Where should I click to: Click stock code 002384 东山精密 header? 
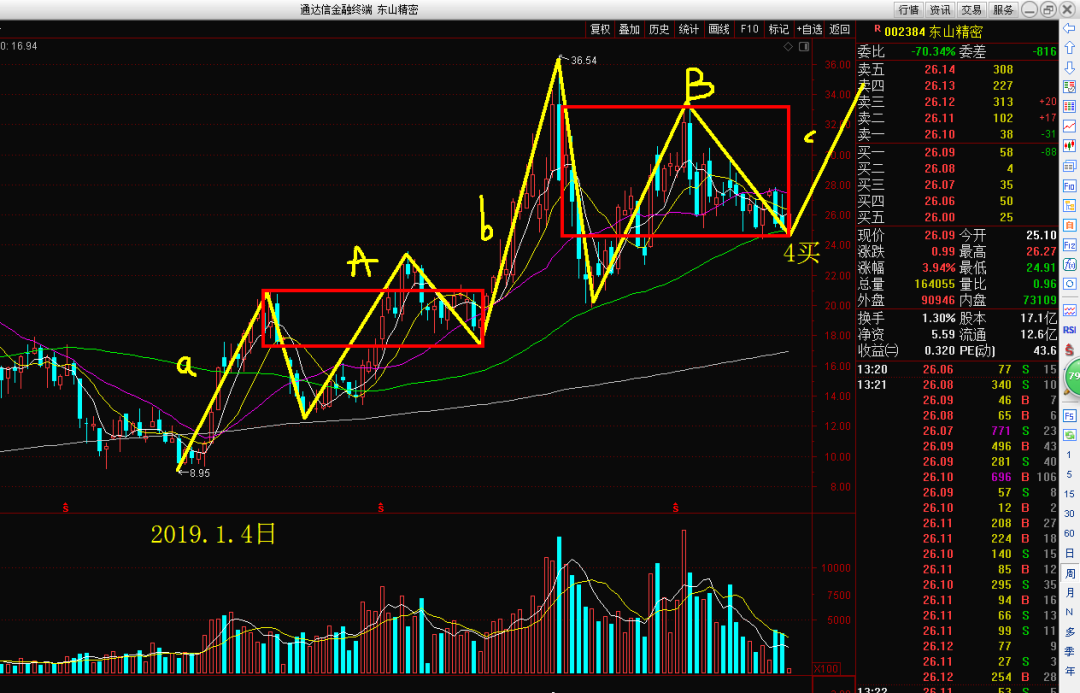coord(933,32)
